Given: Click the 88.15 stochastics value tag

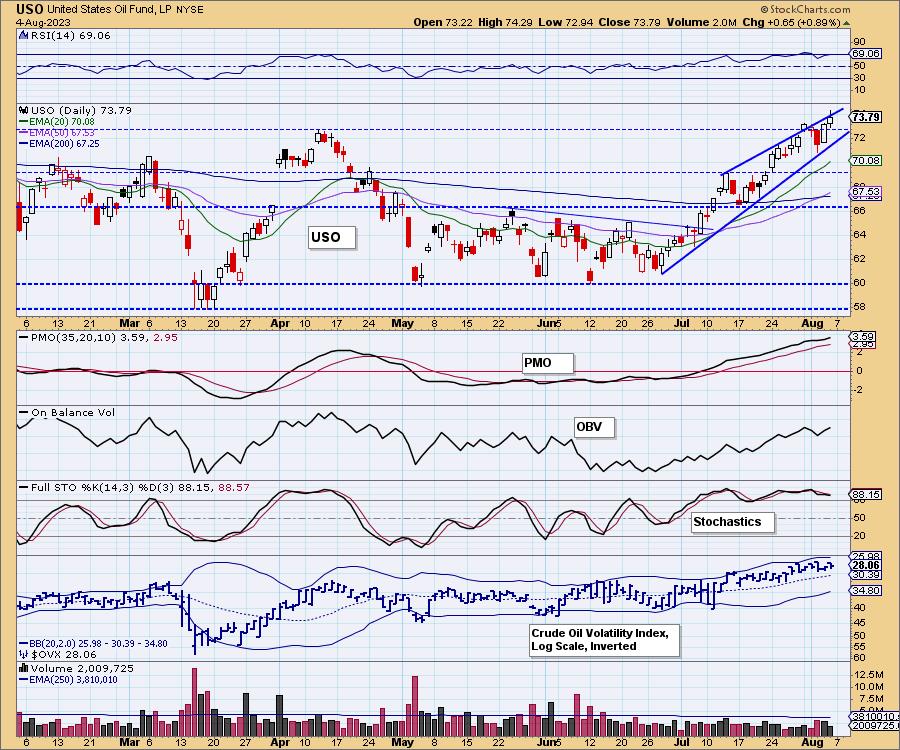Looking at the screenshot, I should (866, 494).
